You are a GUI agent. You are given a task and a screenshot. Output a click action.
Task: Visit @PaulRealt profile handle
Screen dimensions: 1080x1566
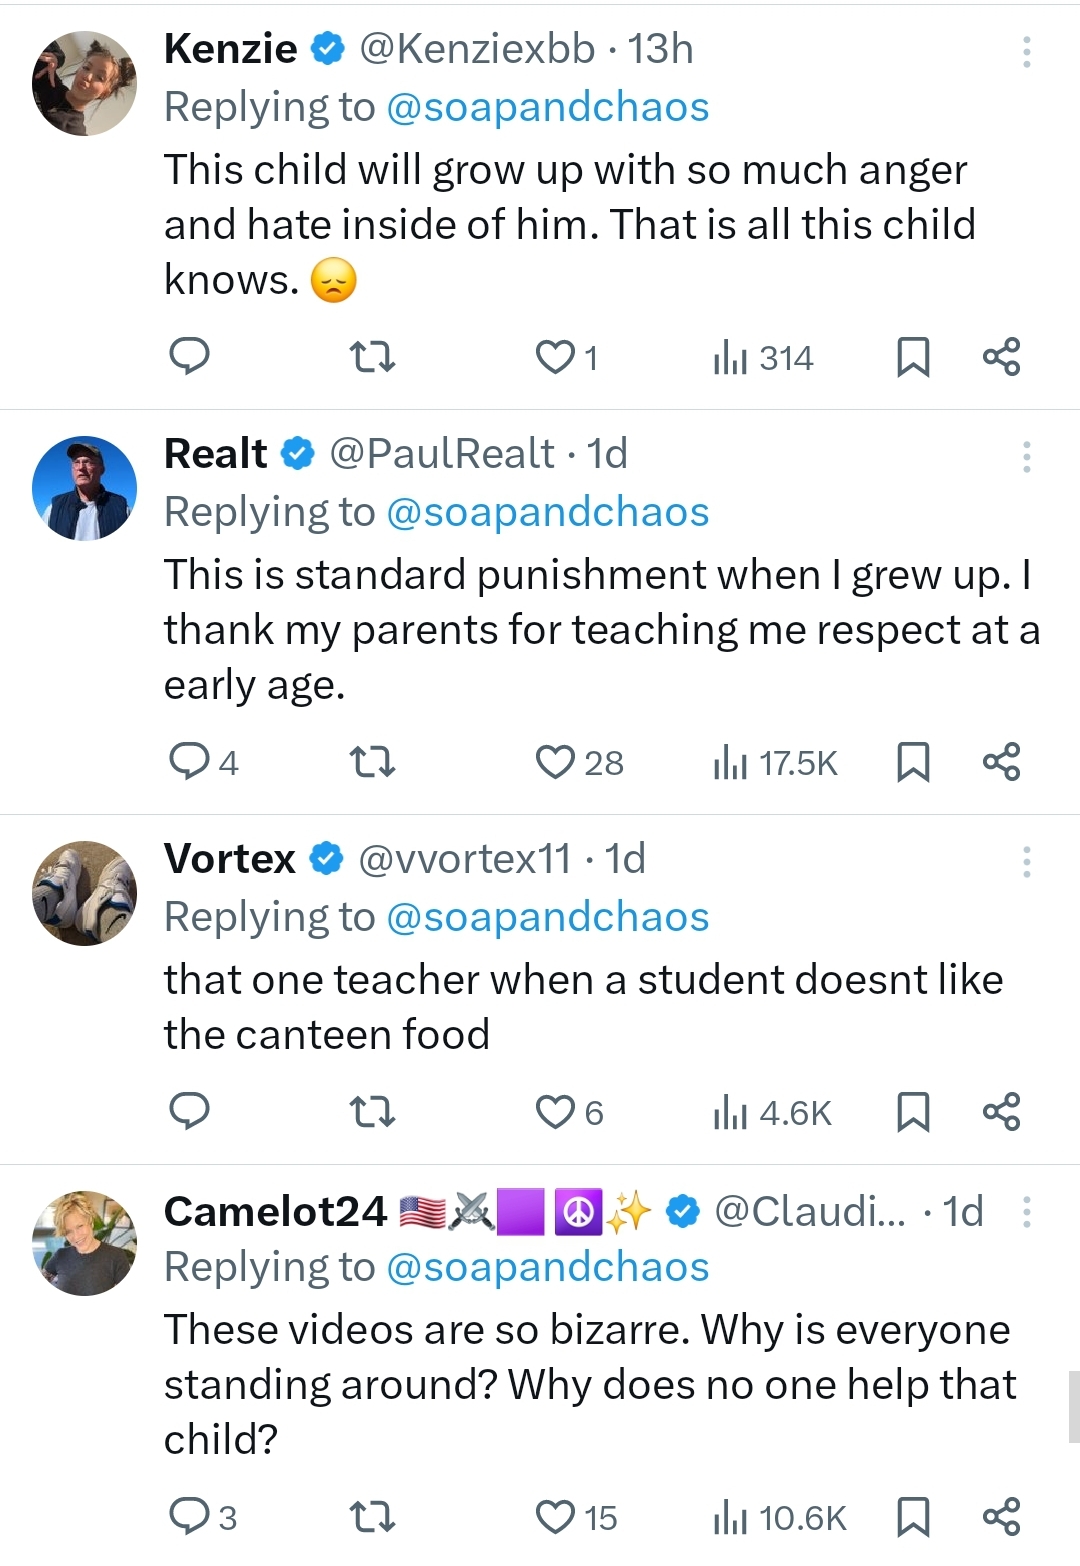point(441,454)
